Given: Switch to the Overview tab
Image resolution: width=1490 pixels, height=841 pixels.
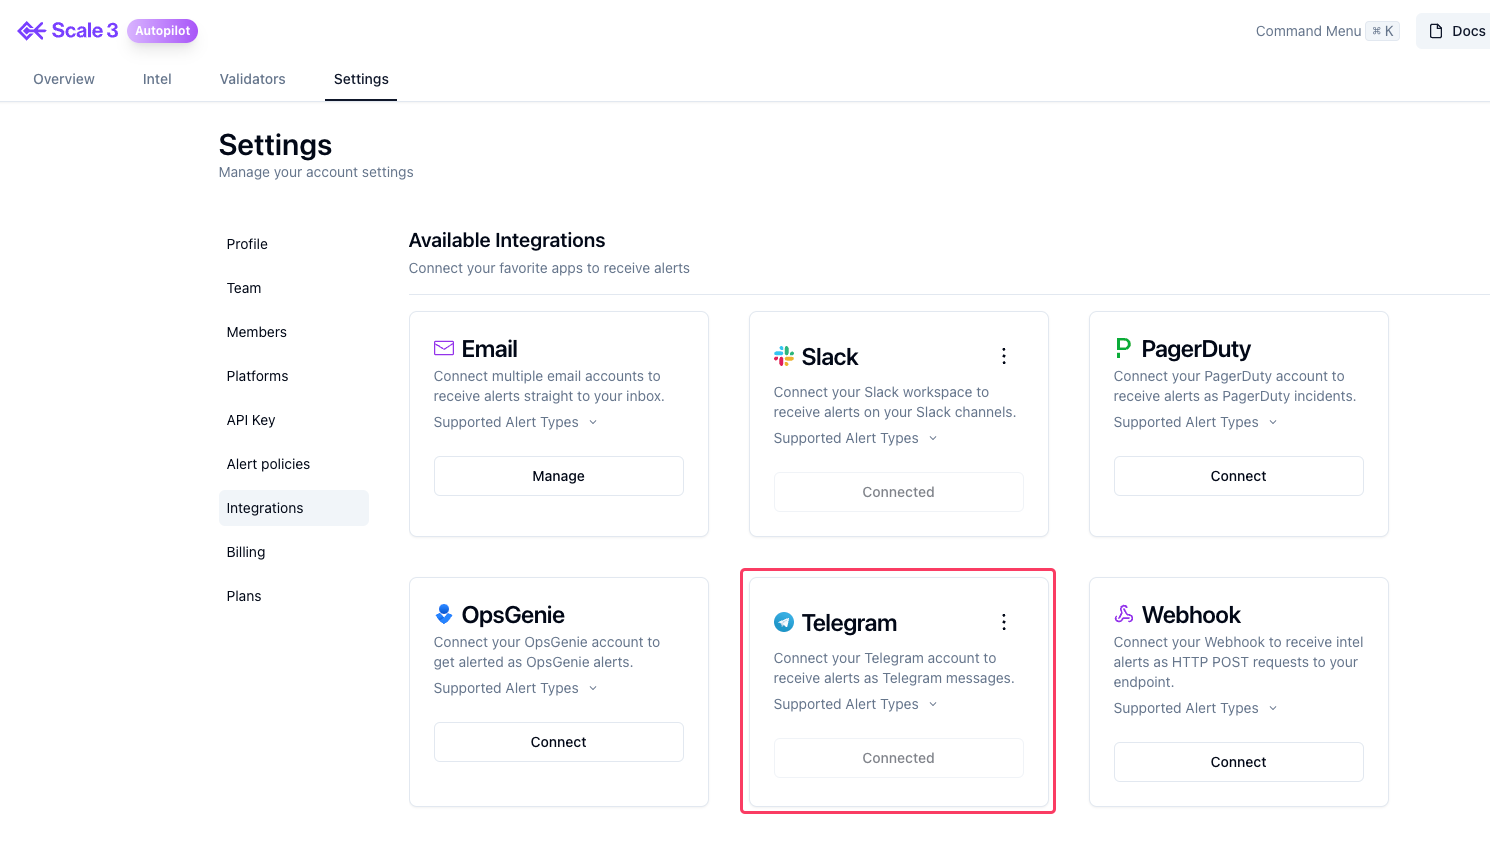Looking at the screenshot, I should pyautogui.click(x=64, y=79).
